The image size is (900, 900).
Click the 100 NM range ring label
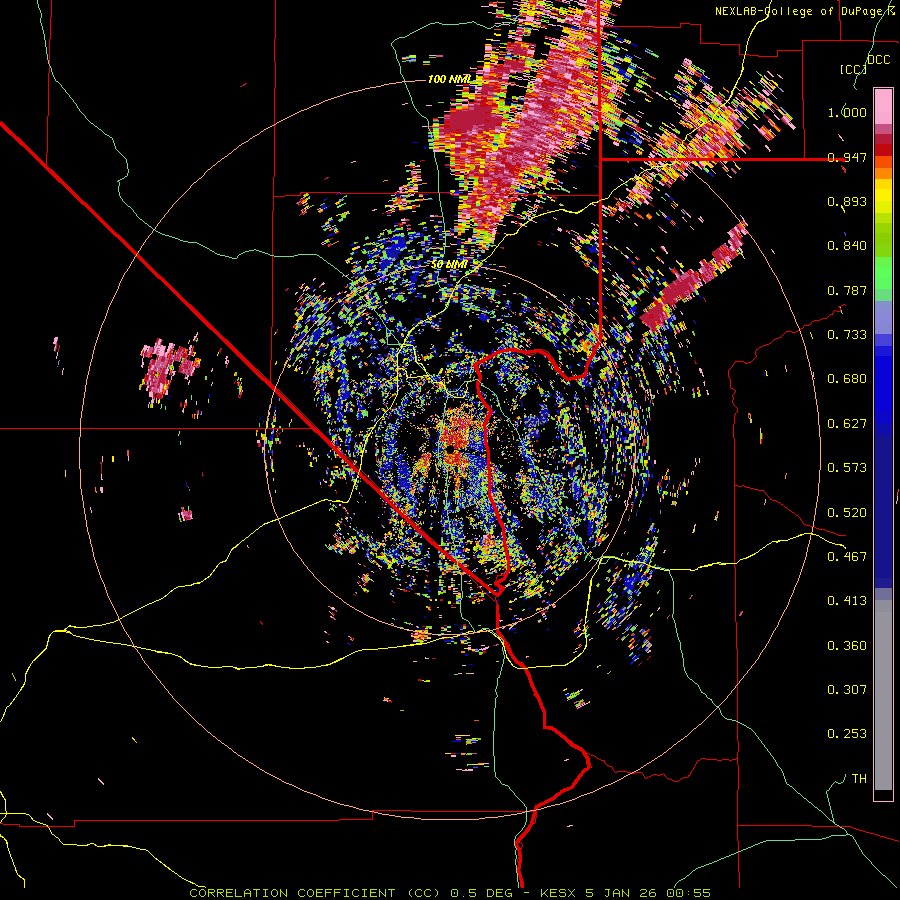[x=449, y=79]
